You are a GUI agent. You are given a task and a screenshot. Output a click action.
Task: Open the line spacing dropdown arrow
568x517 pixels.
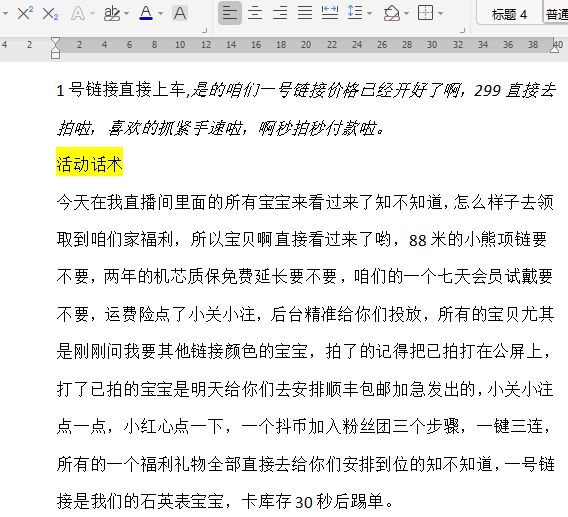pyautogui.click(x=369, y=14)
